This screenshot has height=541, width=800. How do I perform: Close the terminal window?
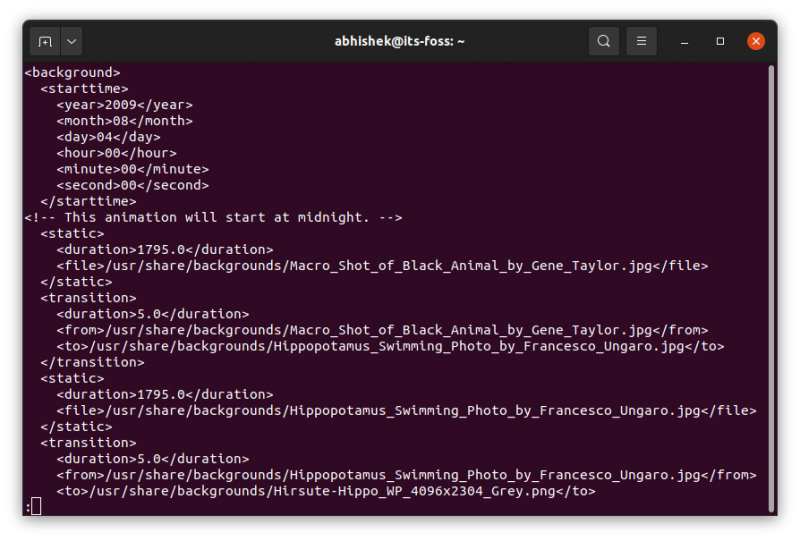tap(756, 41)
